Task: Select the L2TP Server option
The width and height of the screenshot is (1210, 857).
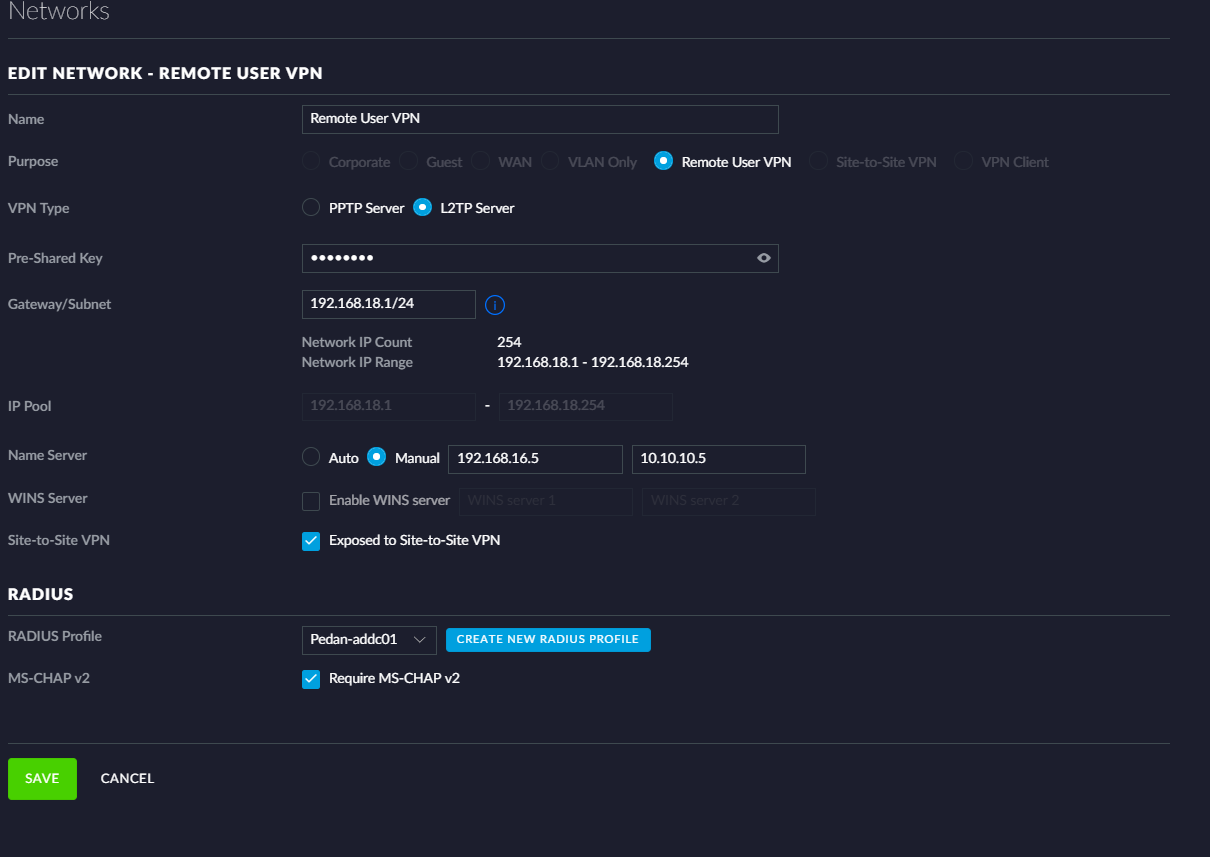Action: 423,208
